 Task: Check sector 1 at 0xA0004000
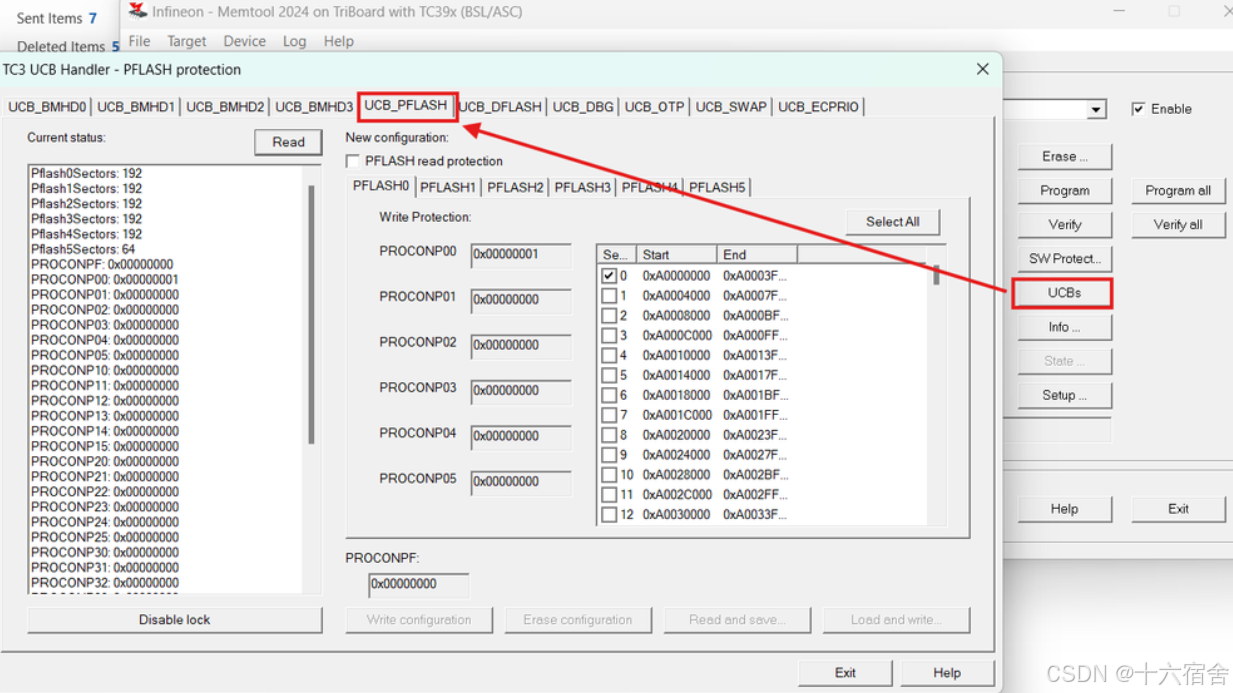pyautogui.click(x=609, y=295)
